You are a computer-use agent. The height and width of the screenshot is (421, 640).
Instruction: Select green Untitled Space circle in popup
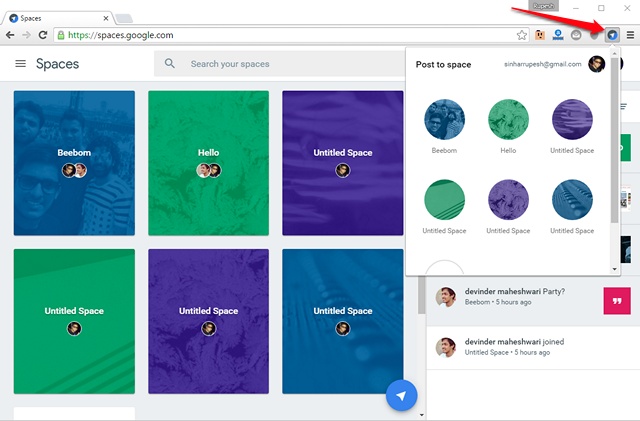click(x=444, y=200)
